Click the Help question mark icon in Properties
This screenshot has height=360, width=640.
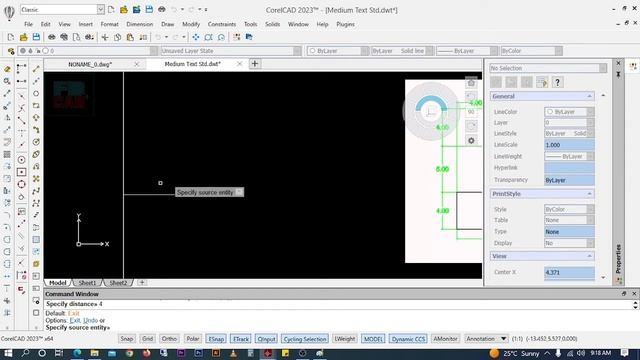tap(557, 82)
